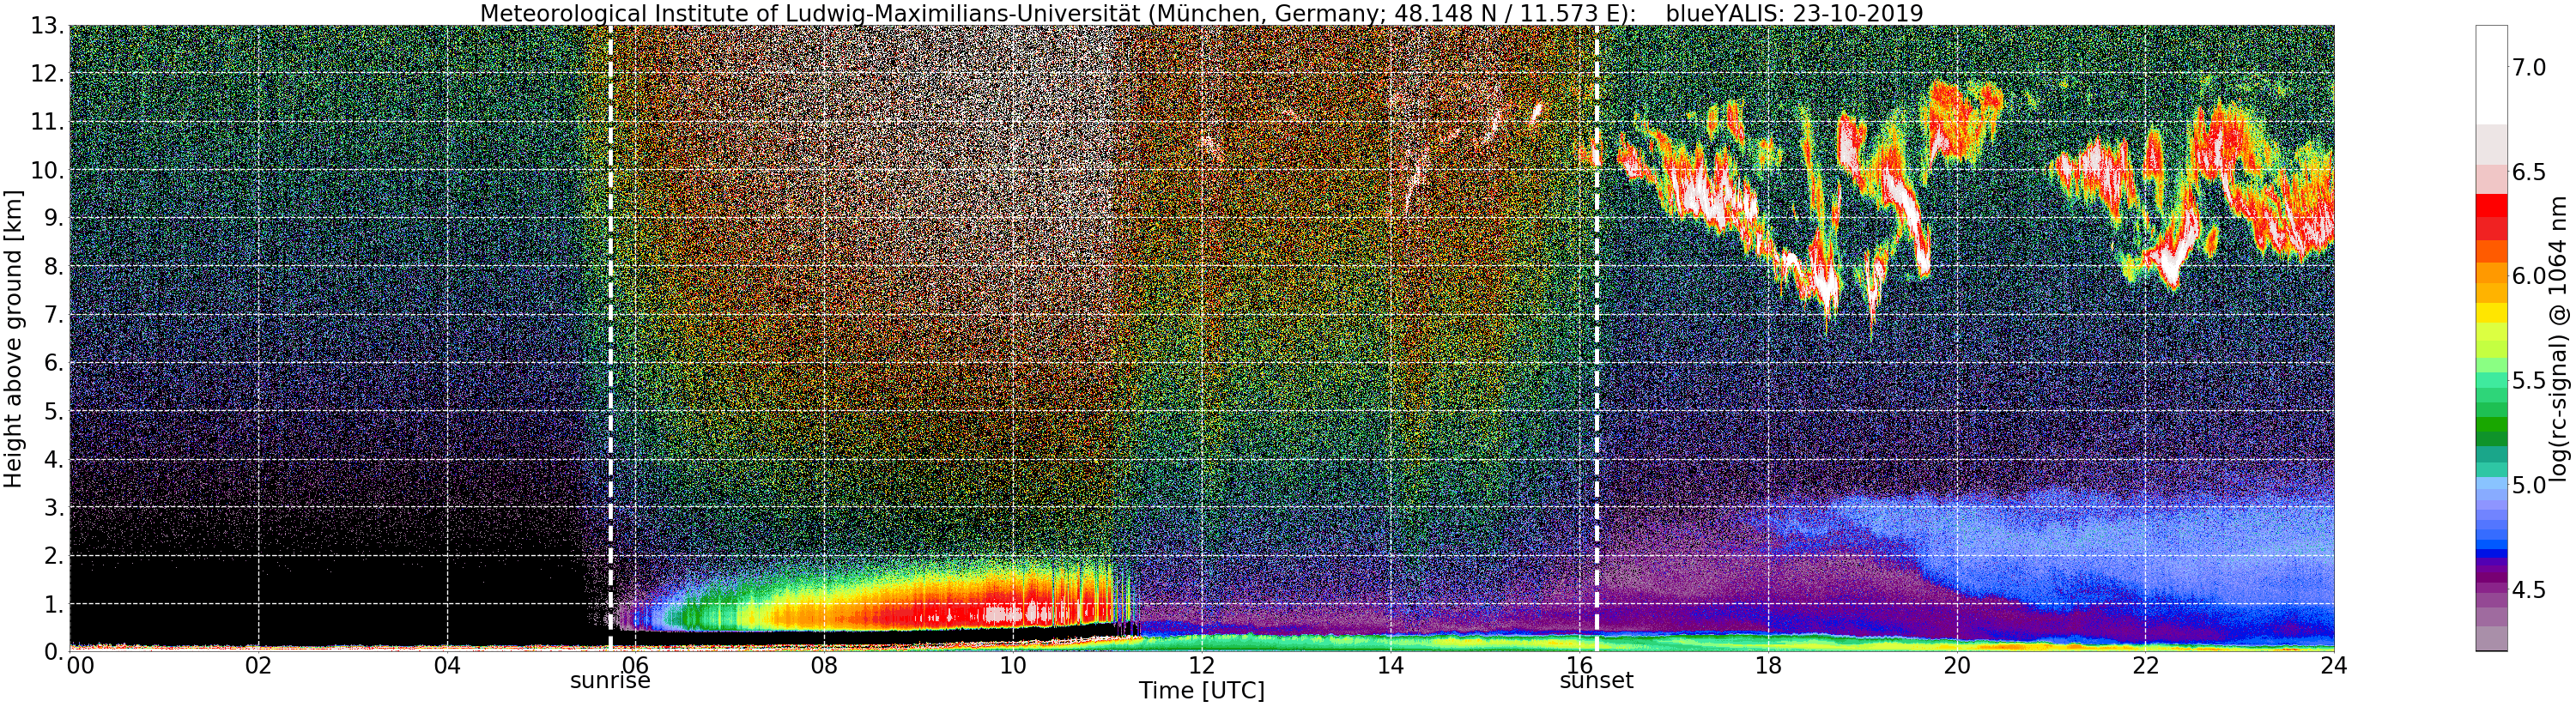
Task: Click the '11.' height tick label
Action: (x=47, y=122)
